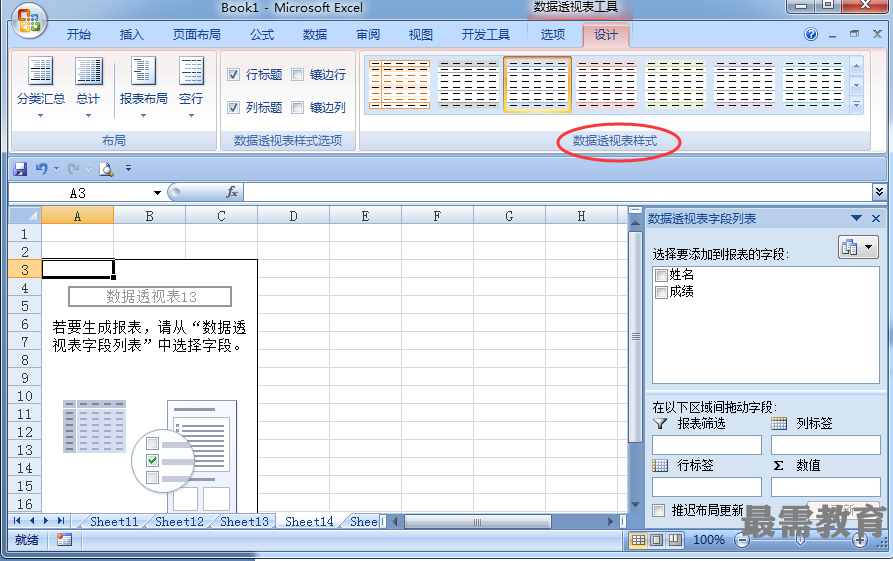Open the field list layout dropdown arrow

point(869,247)
